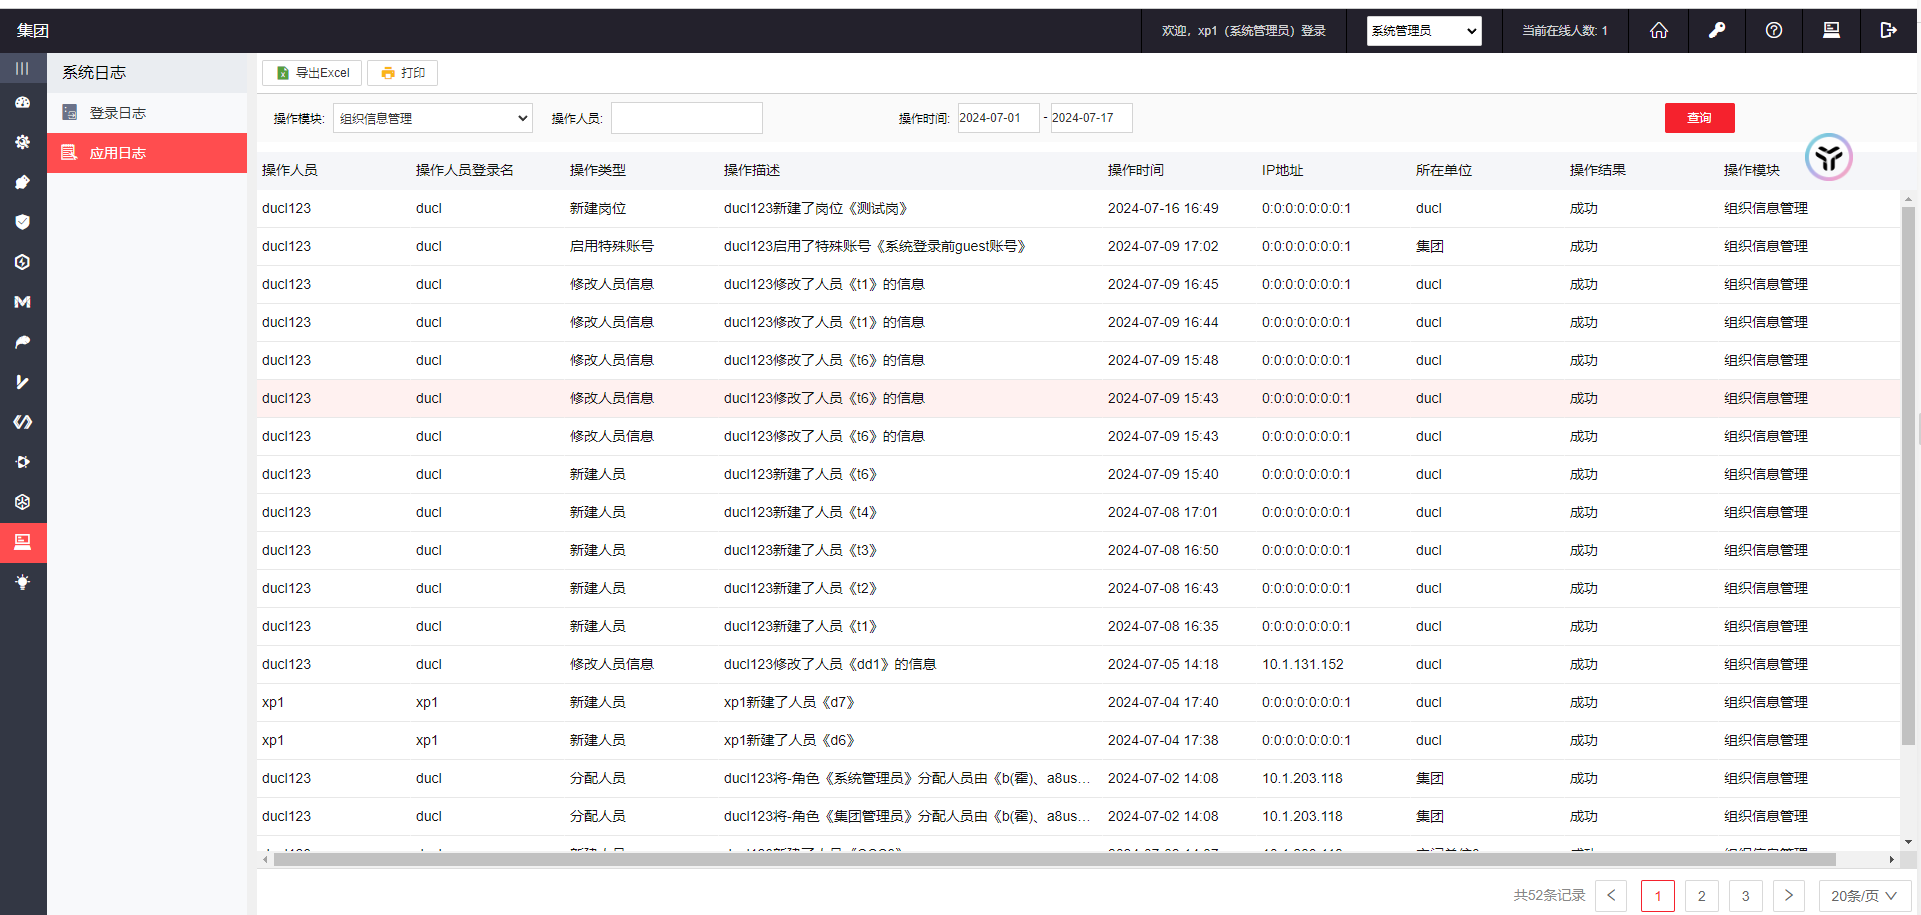Collapse sidebar using three-bar icon
Image resolution: width=1921 pixels, height=915 pixels.
[22, 69]
